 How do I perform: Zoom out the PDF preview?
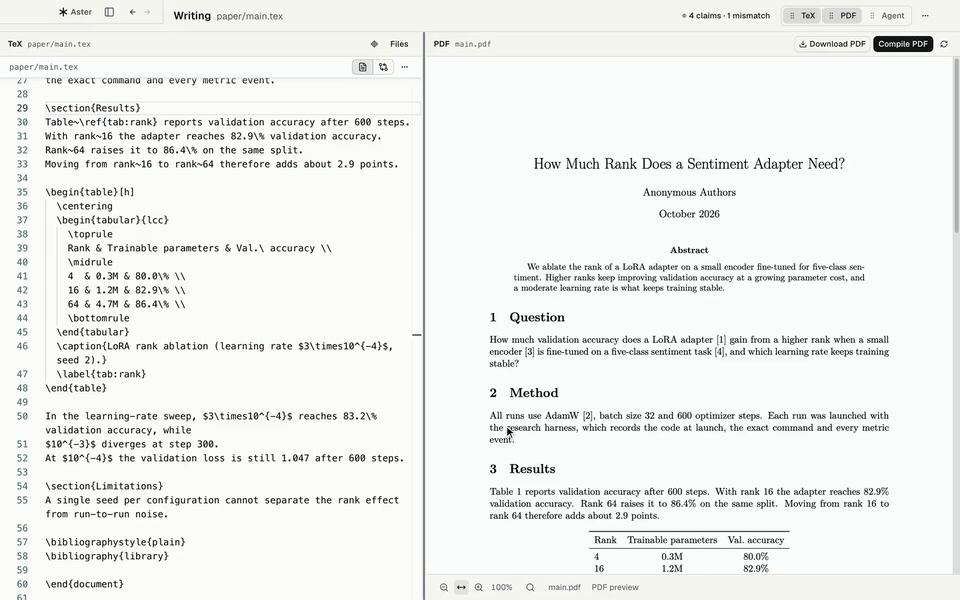444,587
